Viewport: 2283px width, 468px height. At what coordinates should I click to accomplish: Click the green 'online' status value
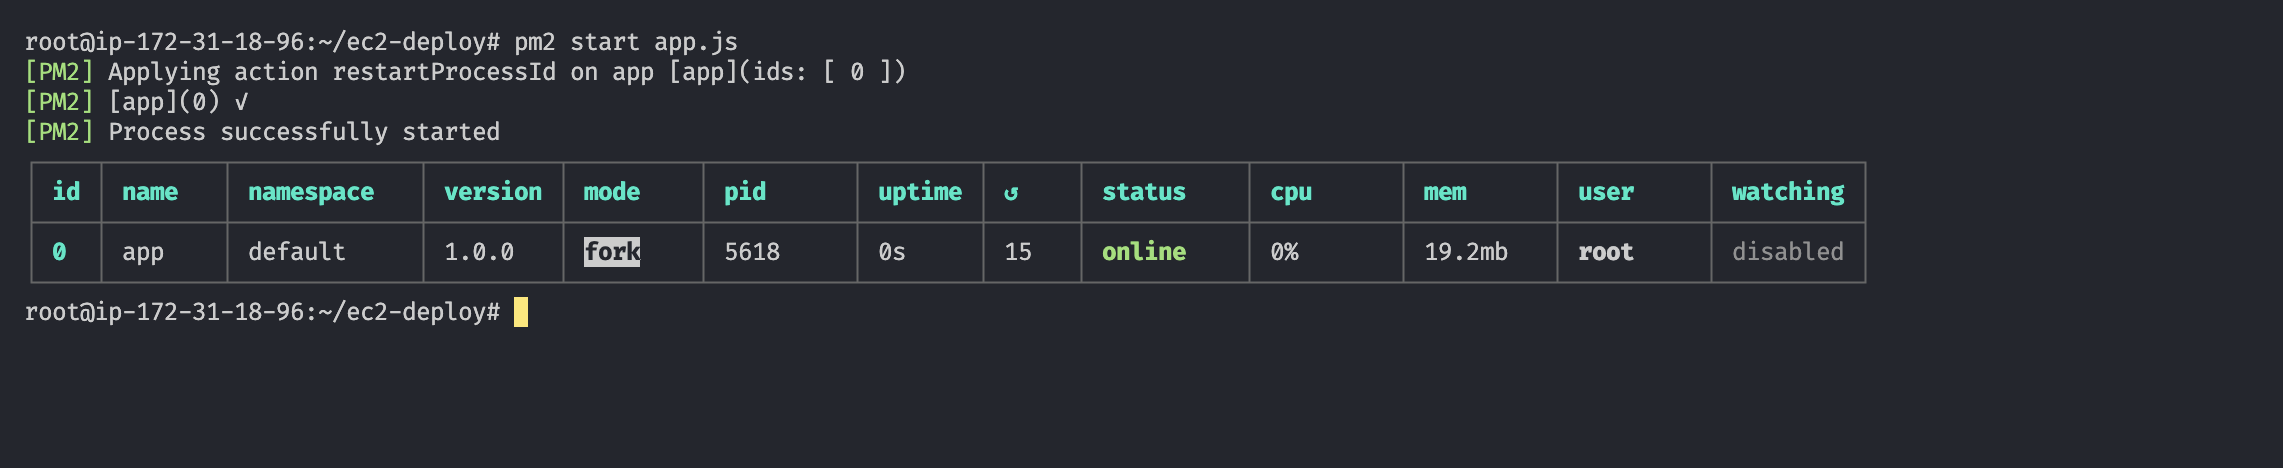pos(1144,252)
